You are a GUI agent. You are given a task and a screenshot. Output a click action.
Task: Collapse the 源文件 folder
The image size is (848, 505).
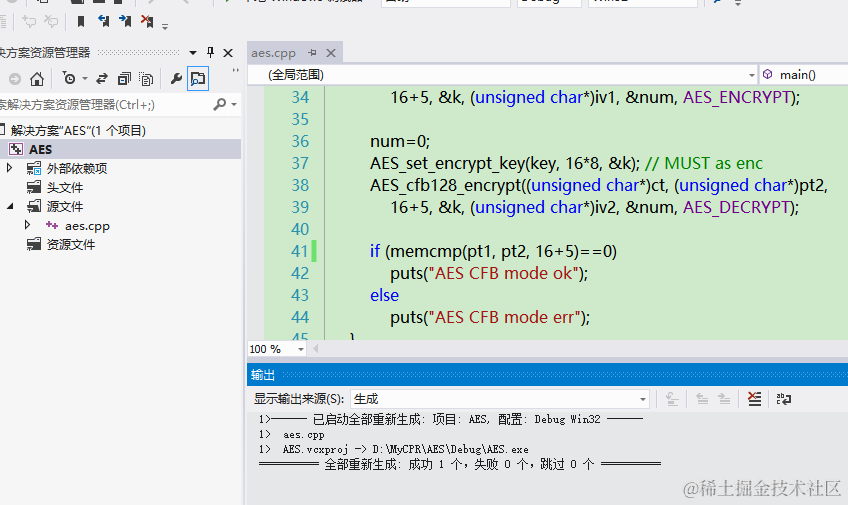(10, 206)
